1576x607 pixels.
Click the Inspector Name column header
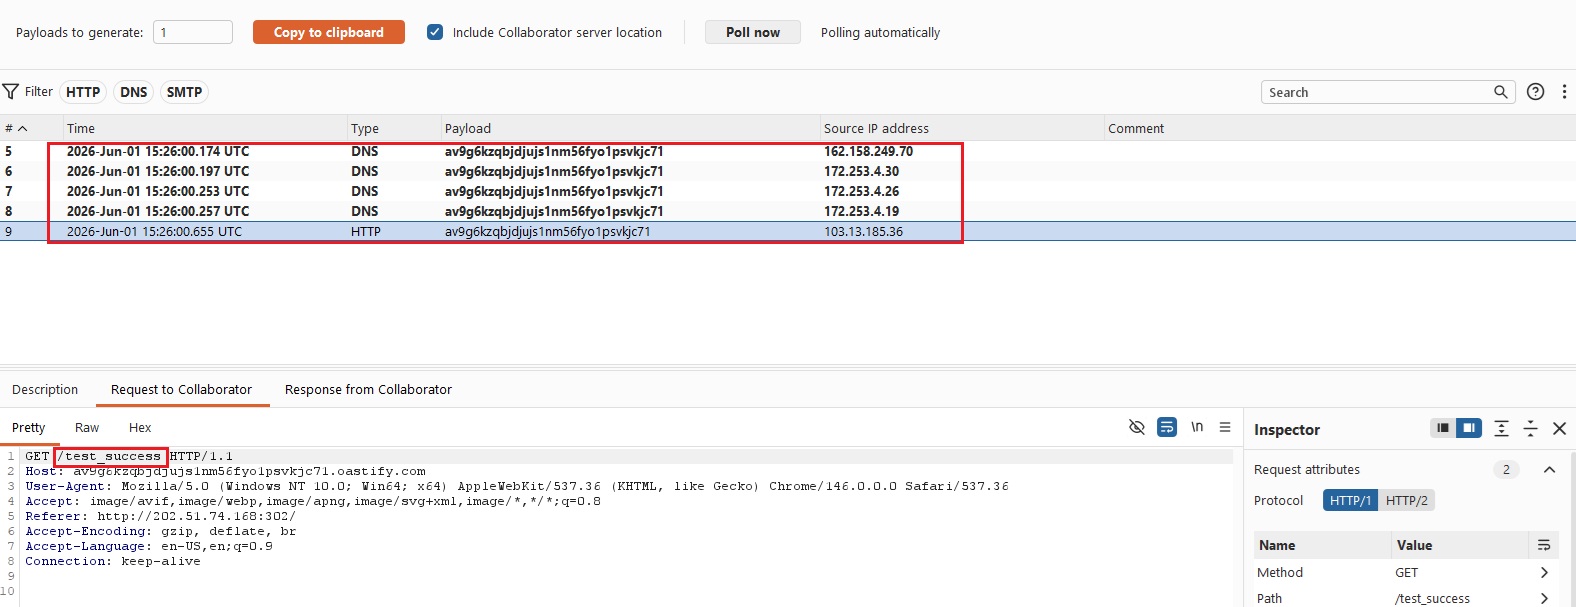[x=1322, y=545]
